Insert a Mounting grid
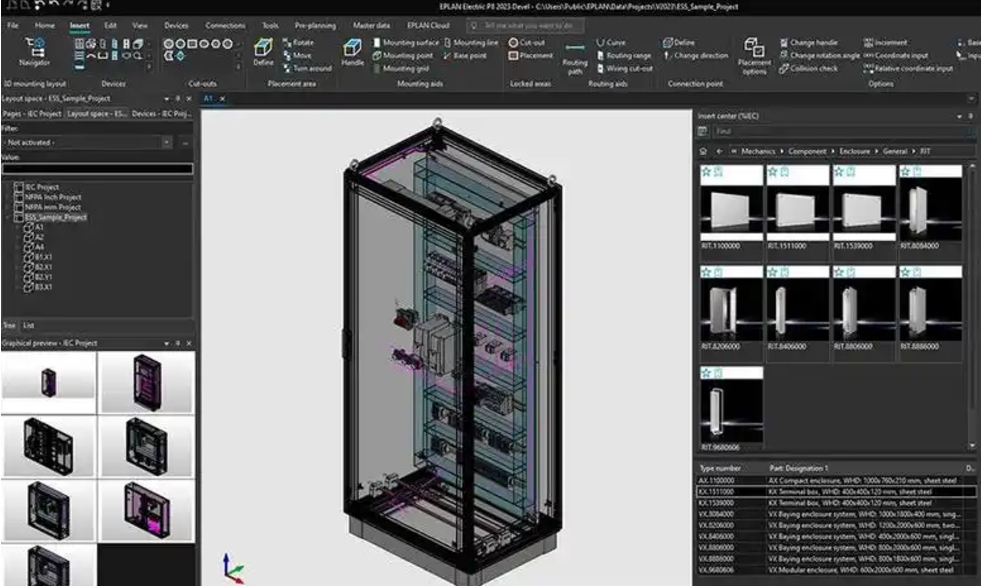The image size is (981, 586). point(400,69)
